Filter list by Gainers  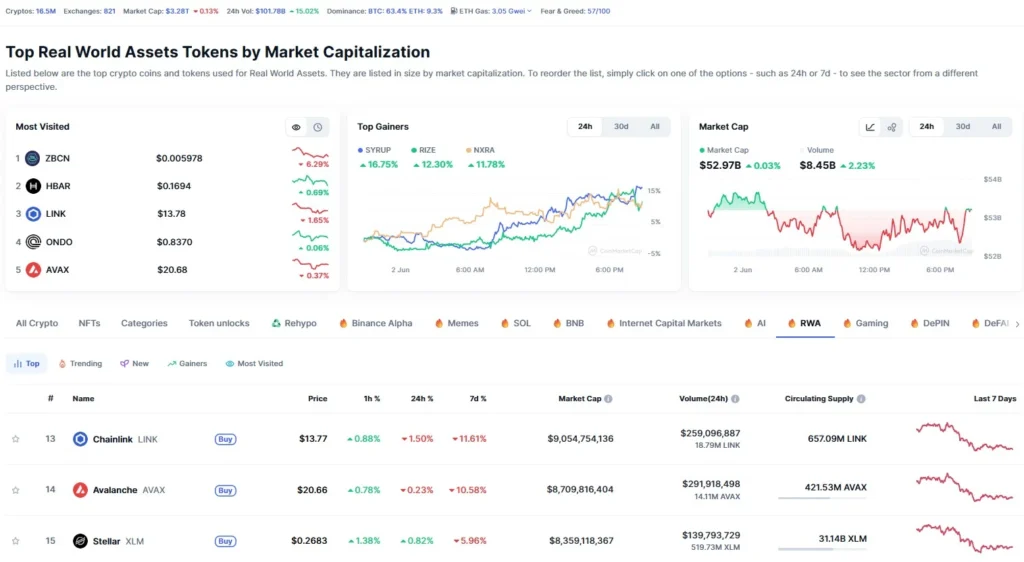click(187, 364)
